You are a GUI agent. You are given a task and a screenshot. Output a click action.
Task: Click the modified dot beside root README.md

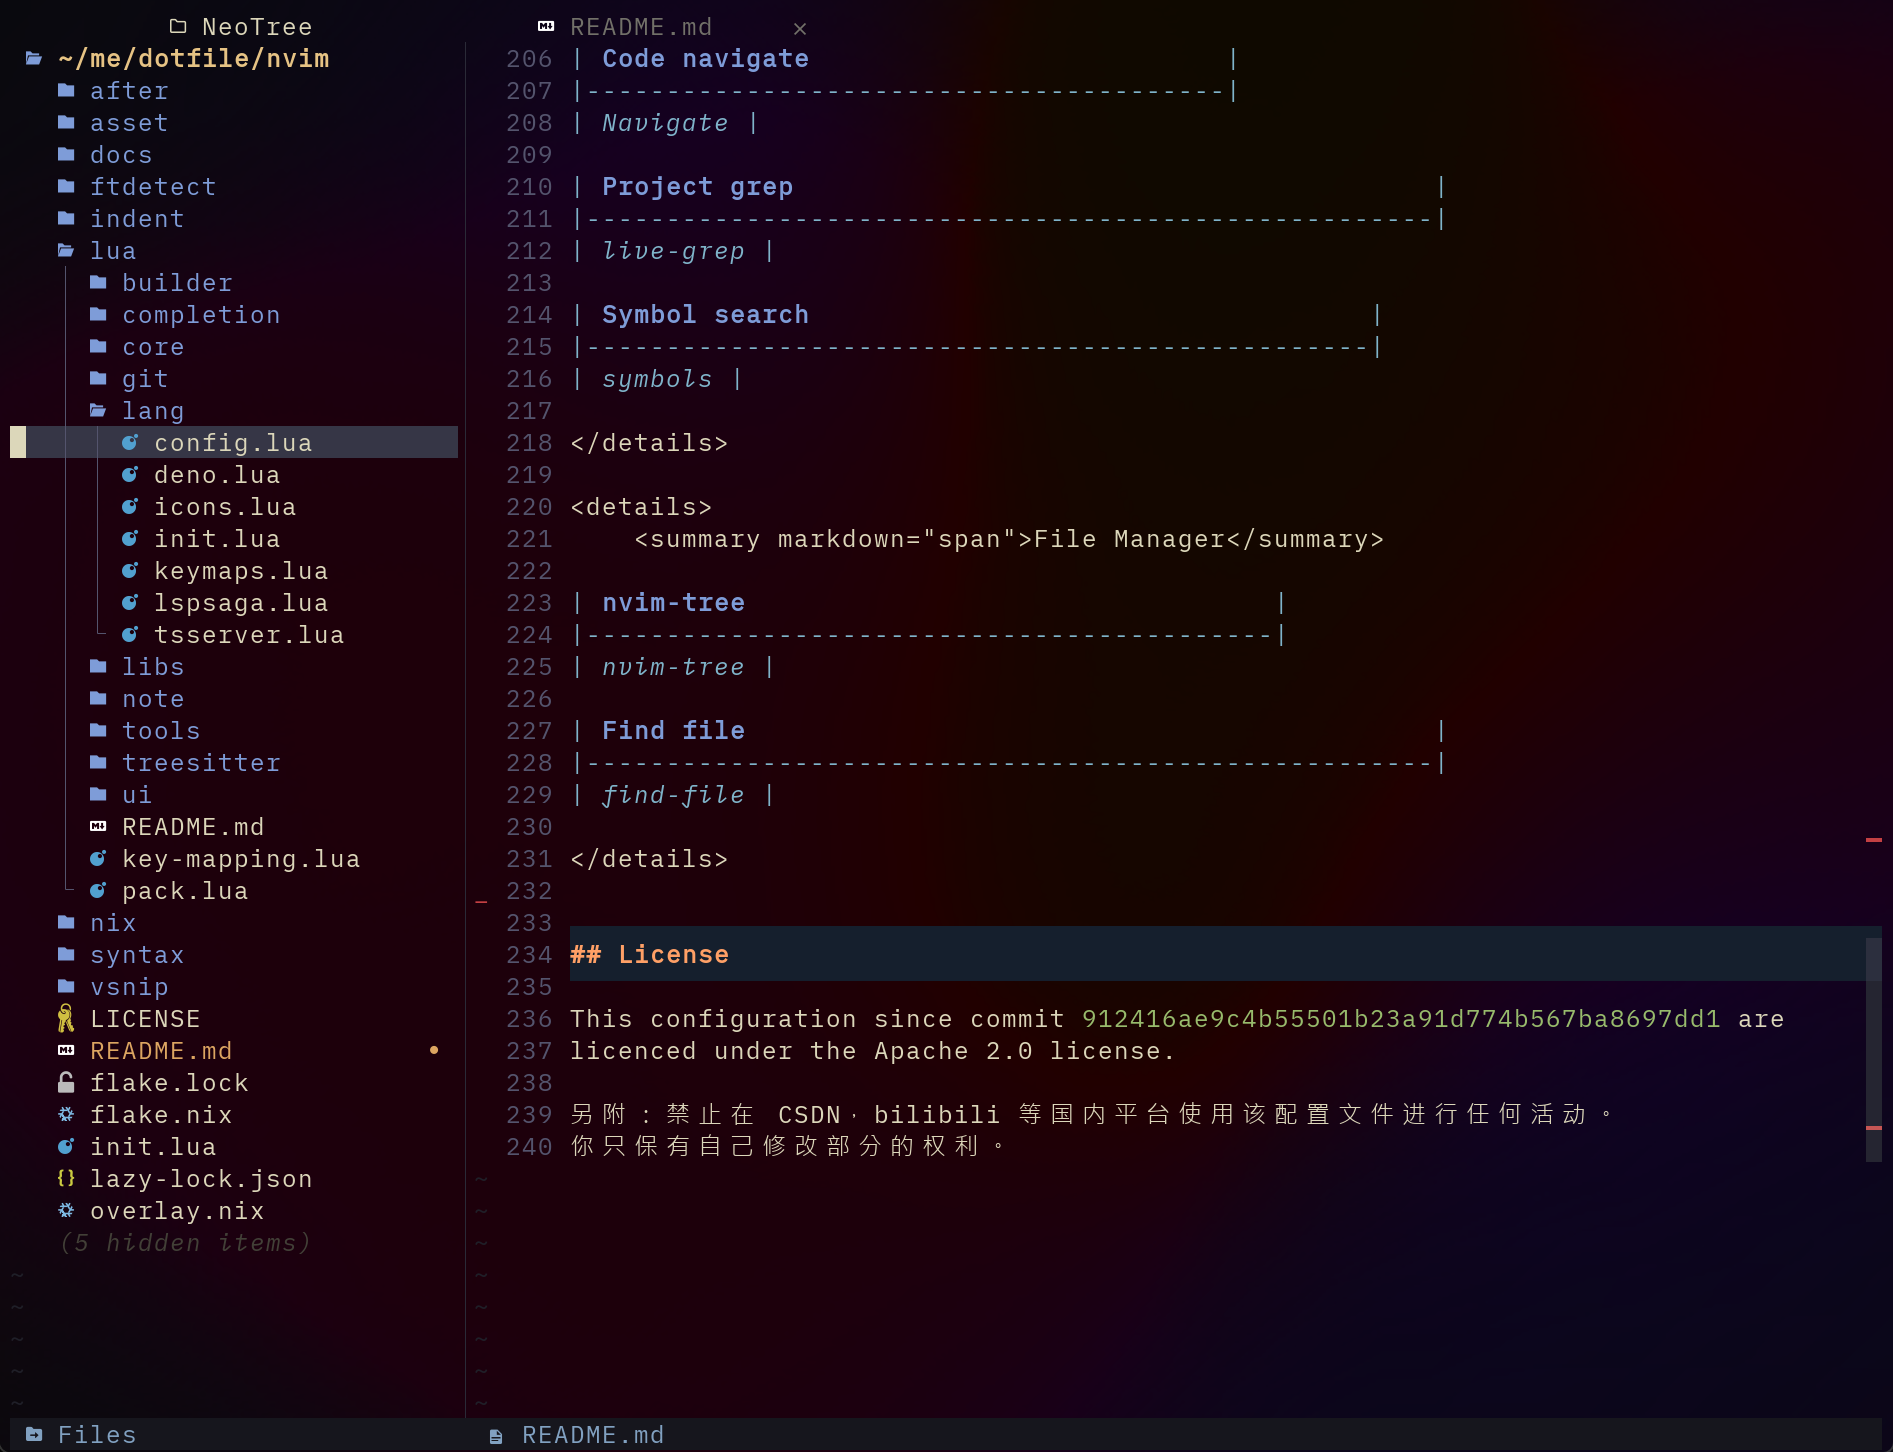(x=434, y=1050)
